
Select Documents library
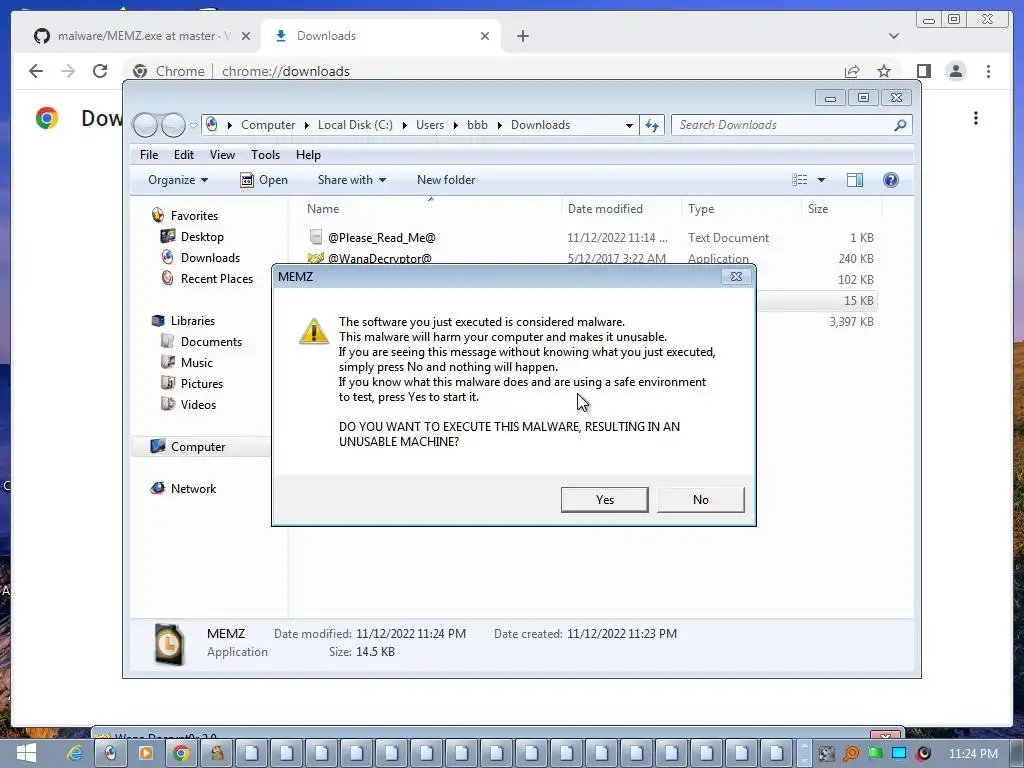pyautogui.click(x=211, y=342)
